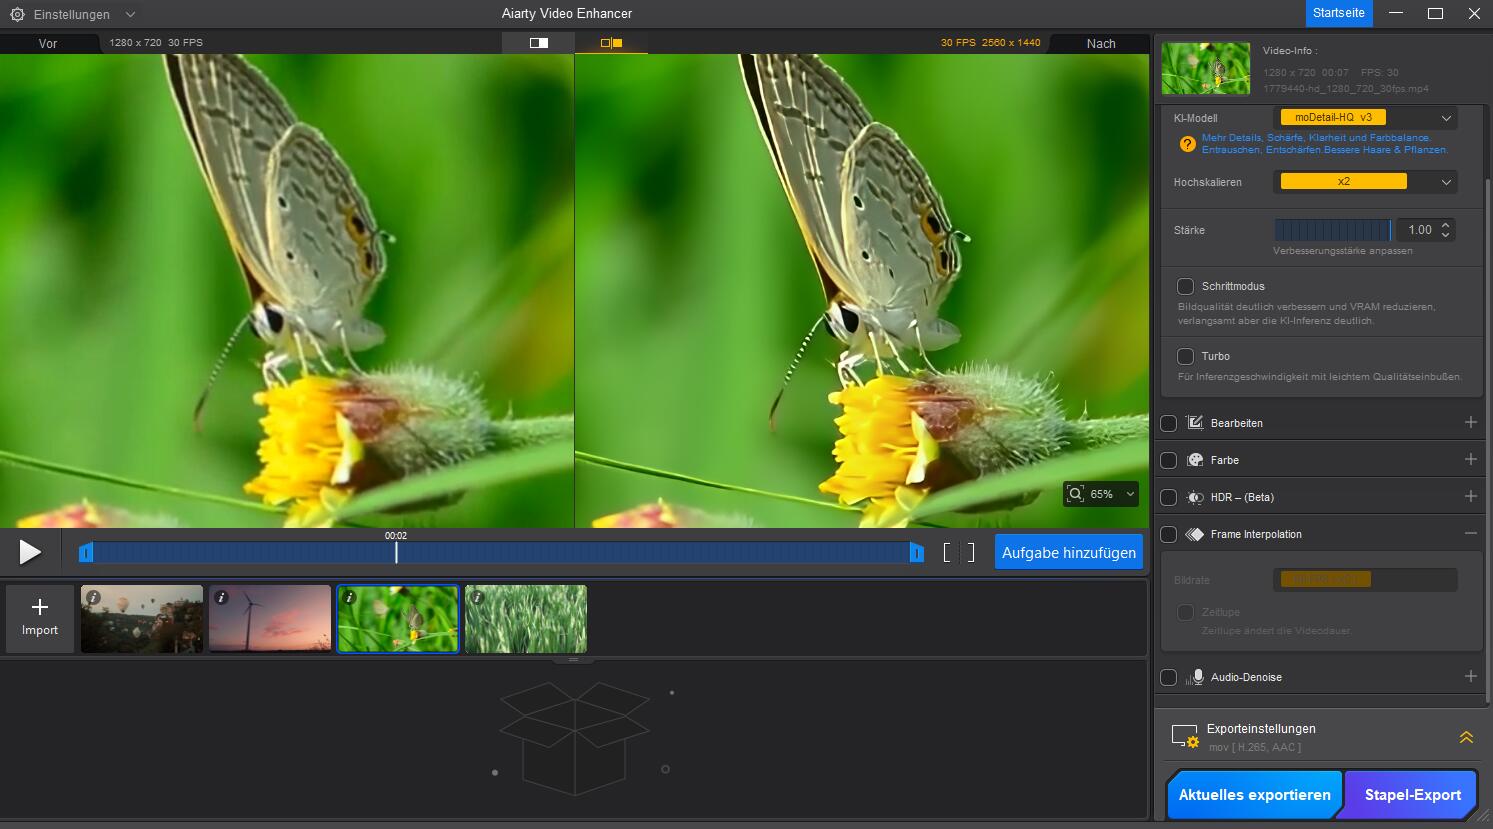The image size is (1493, 829).
Task: Click the trim brackets icon
Action: point(958,553)
